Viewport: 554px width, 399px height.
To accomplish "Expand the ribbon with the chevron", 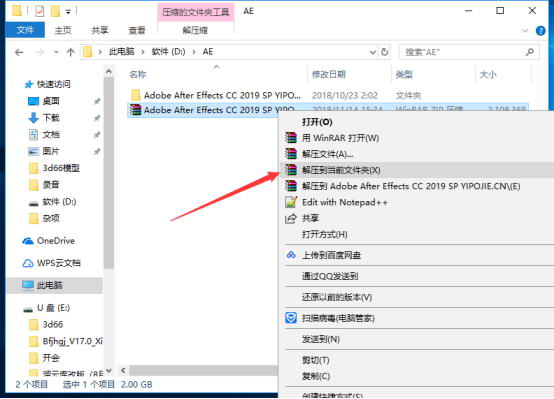I will [x=525, y=31].
